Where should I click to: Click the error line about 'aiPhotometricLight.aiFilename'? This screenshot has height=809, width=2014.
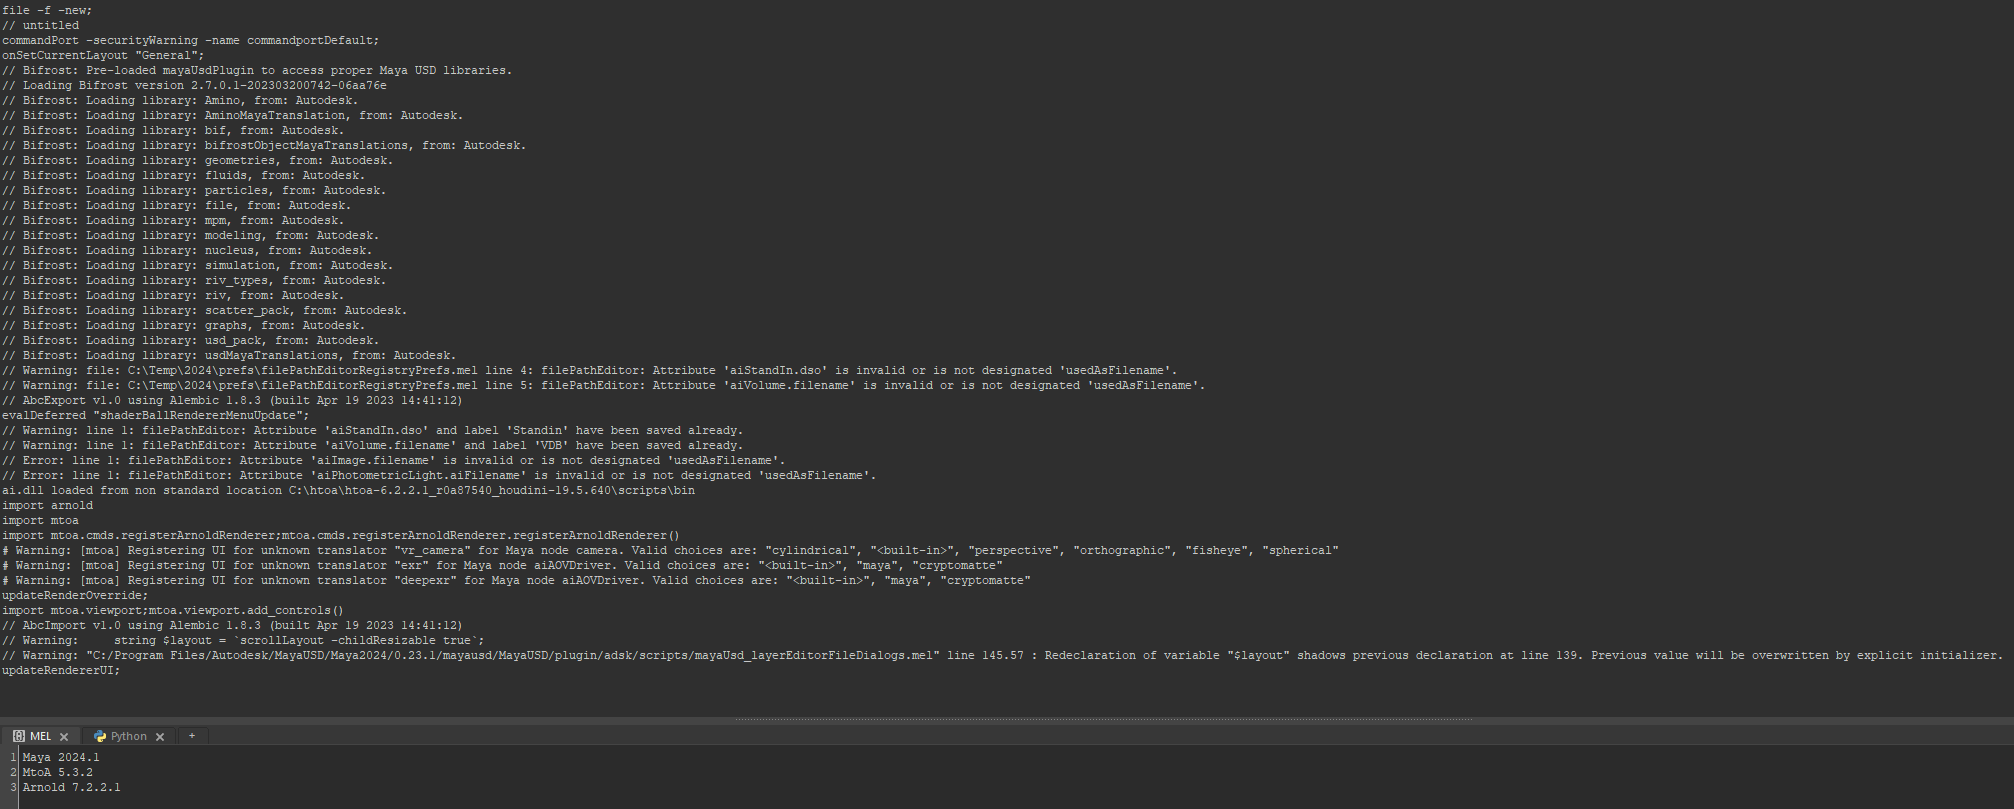click(x=439, y=476)
